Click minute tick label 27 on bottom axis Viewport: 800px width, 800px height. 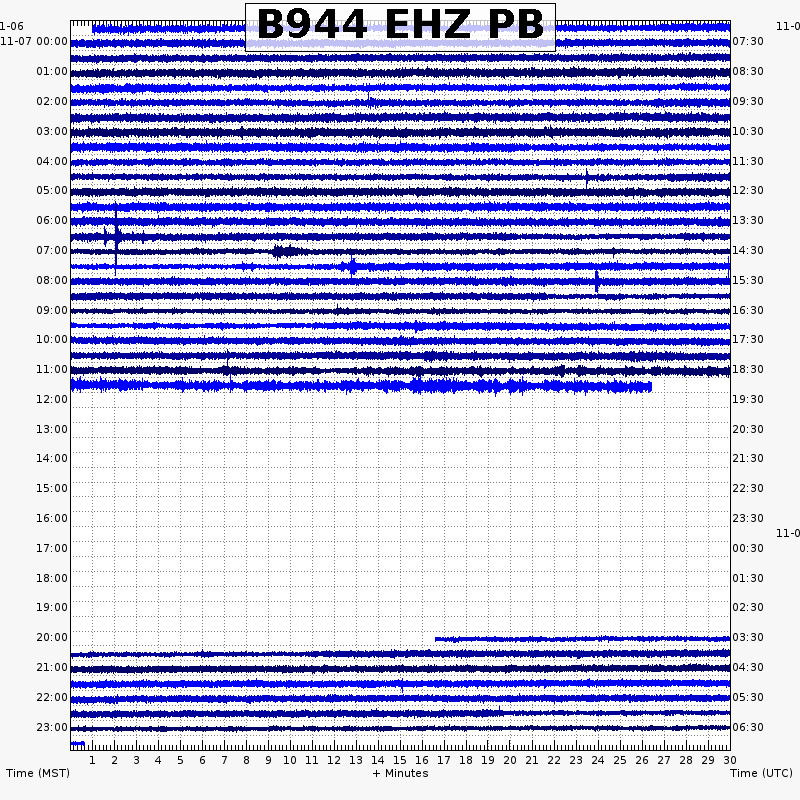coord(664,760)
